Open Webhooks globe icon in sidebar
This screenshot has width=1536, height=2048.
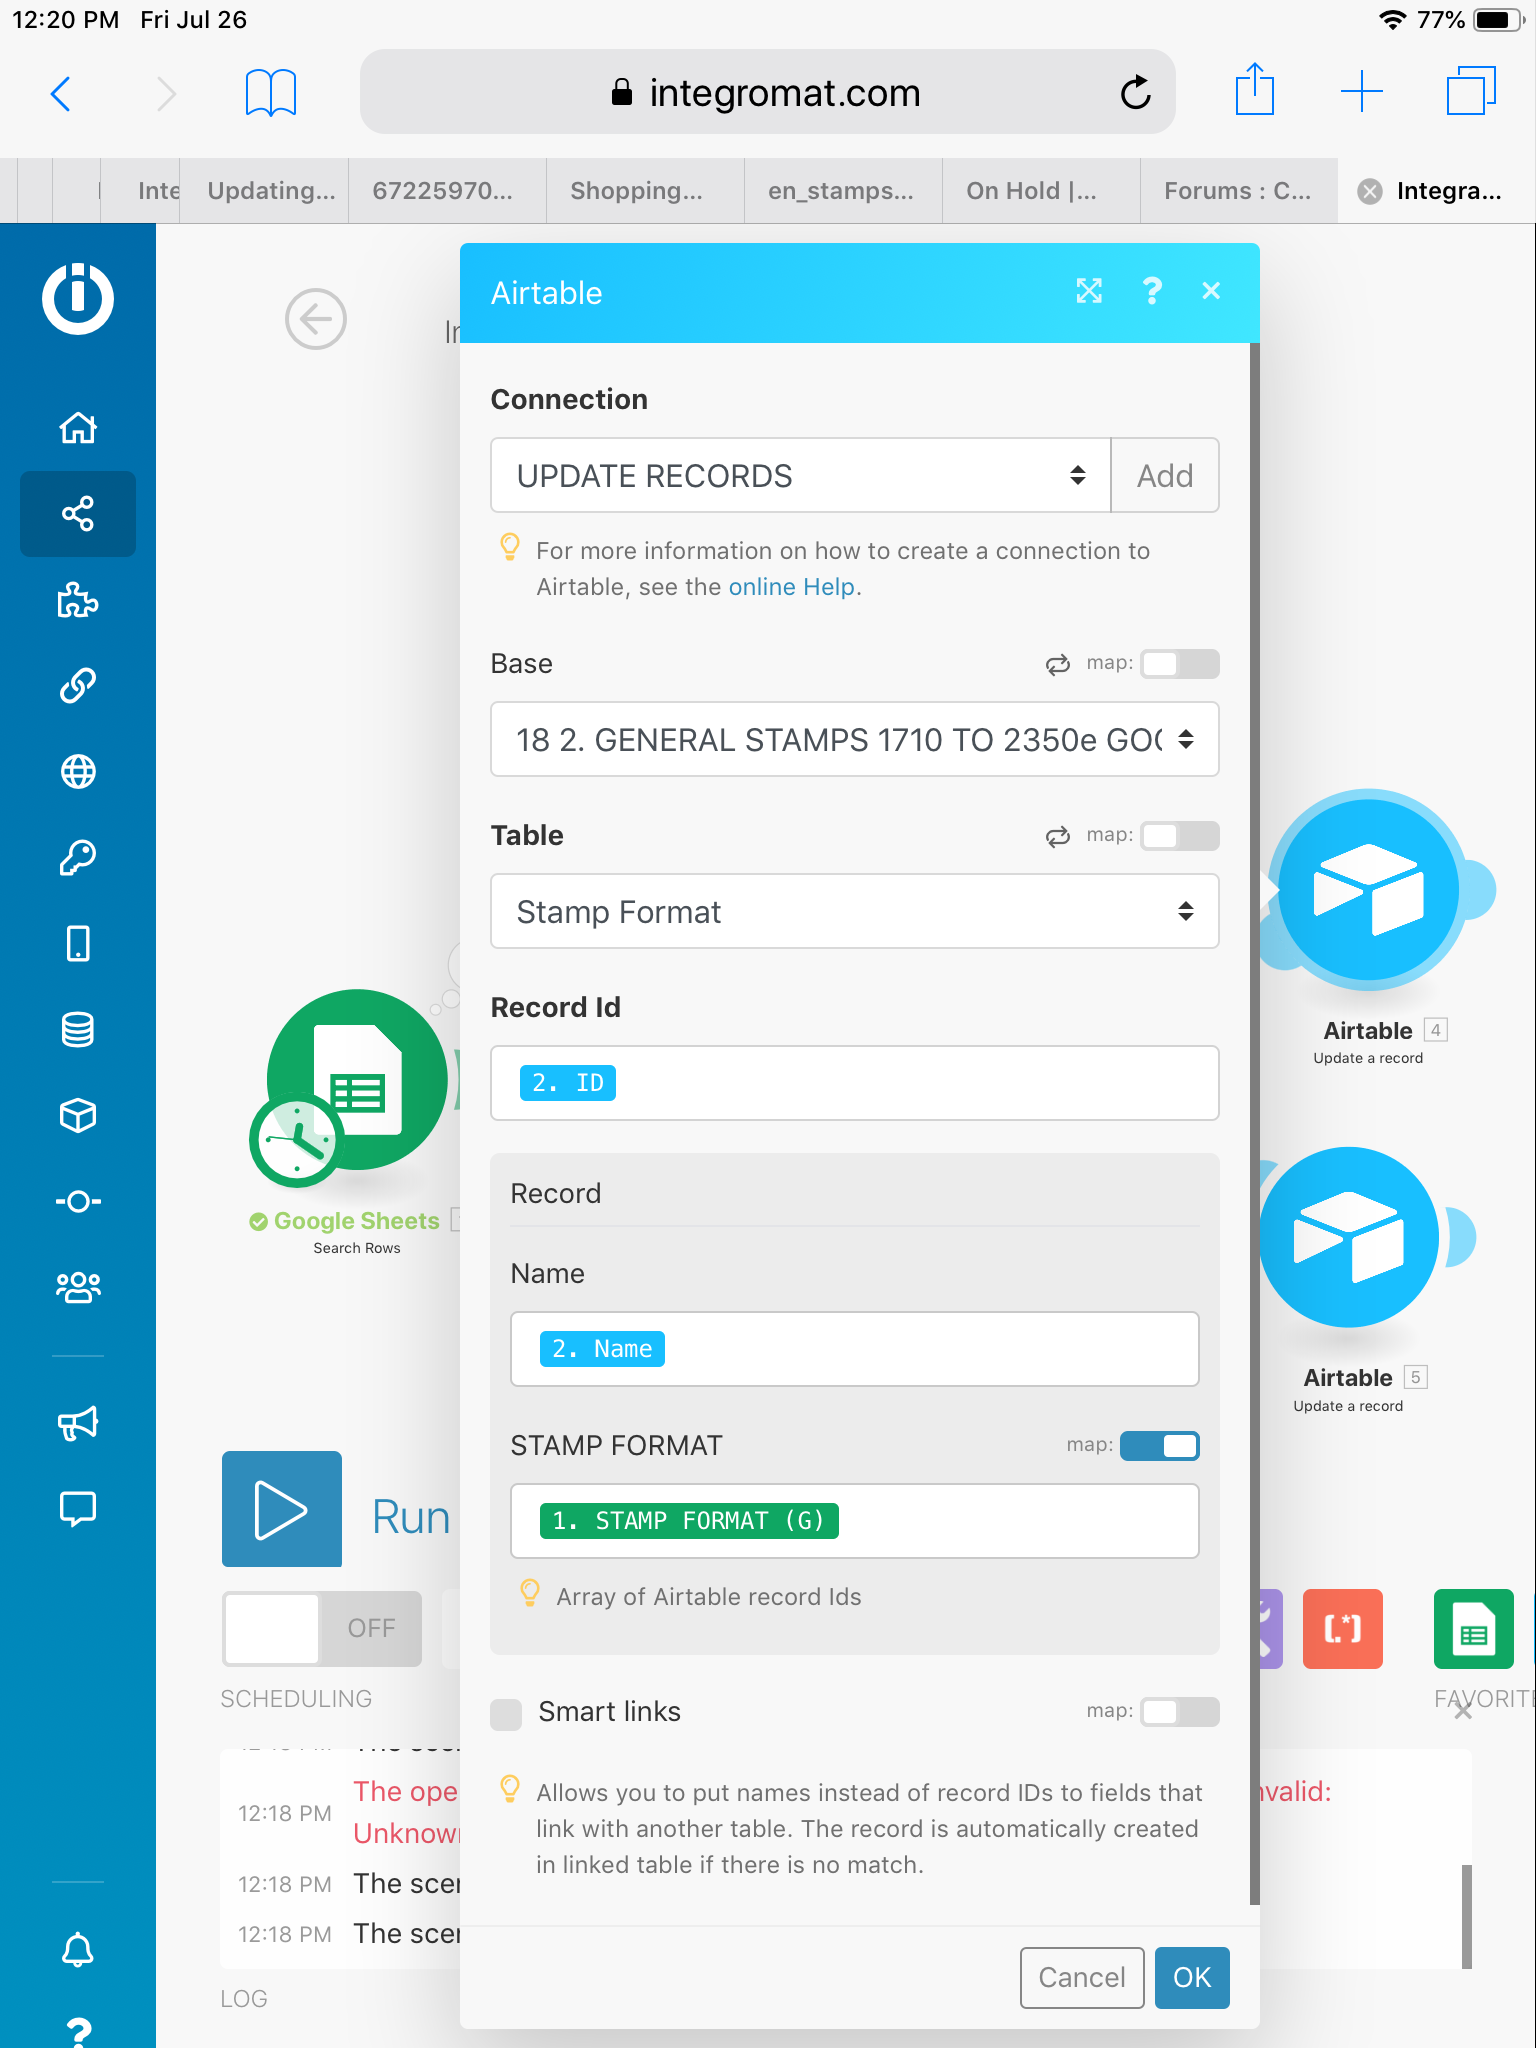(x=78, y=772)
